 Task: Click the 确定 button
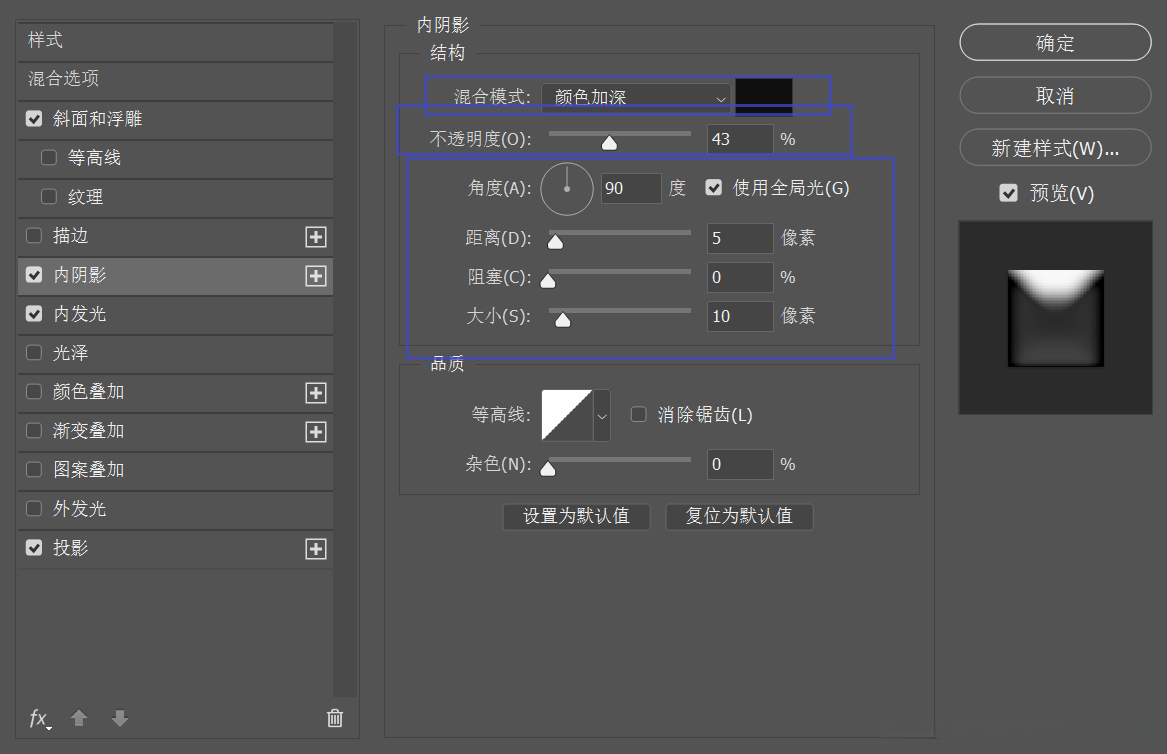[1054, 43]
